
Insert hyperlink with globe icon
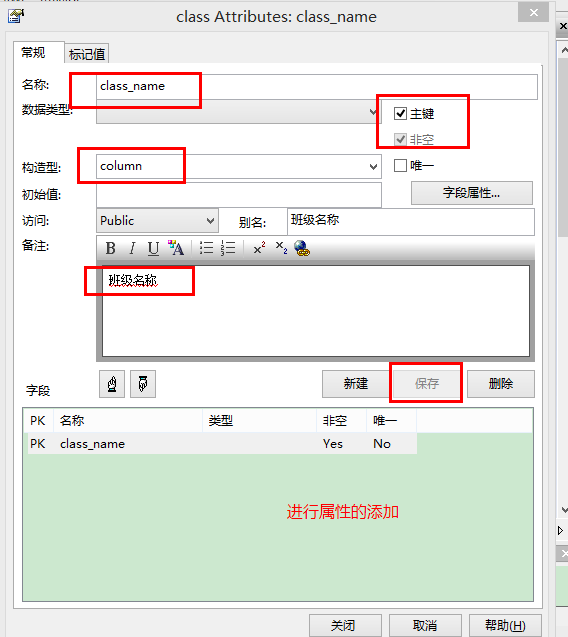(302, 248)
